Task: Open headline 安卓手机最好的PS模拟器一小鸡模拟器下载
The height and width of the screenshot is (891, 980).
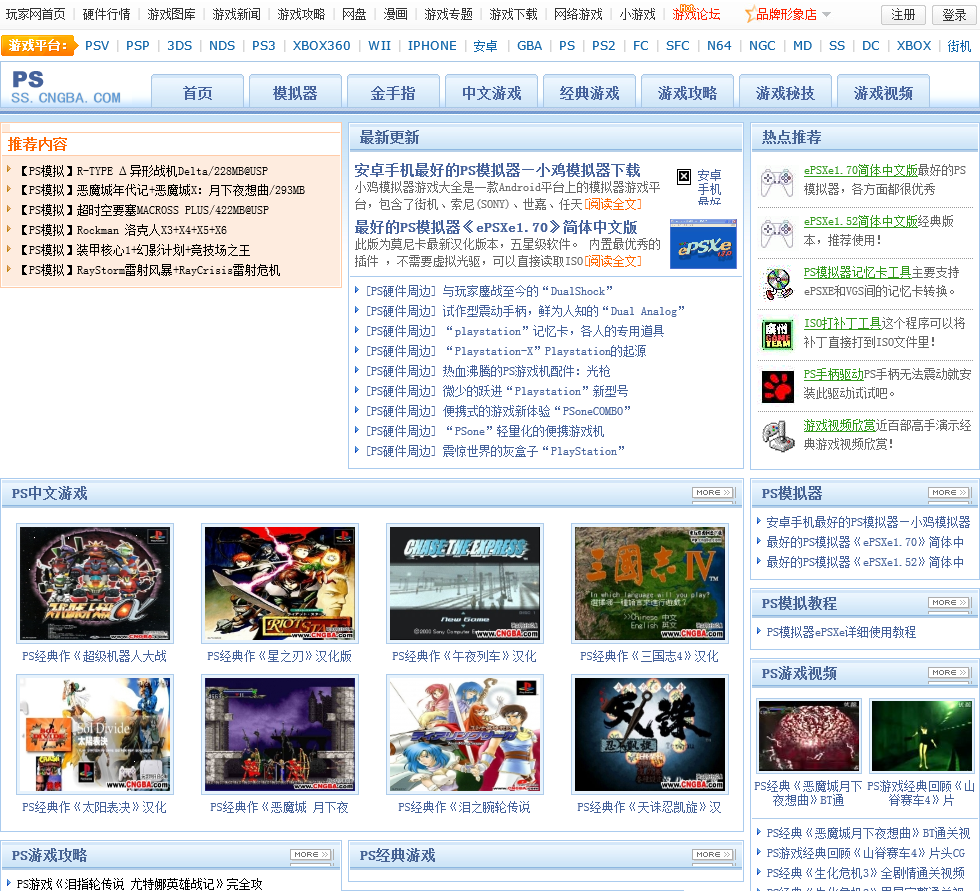Action: pyautogui.click(x=498, y=170)
